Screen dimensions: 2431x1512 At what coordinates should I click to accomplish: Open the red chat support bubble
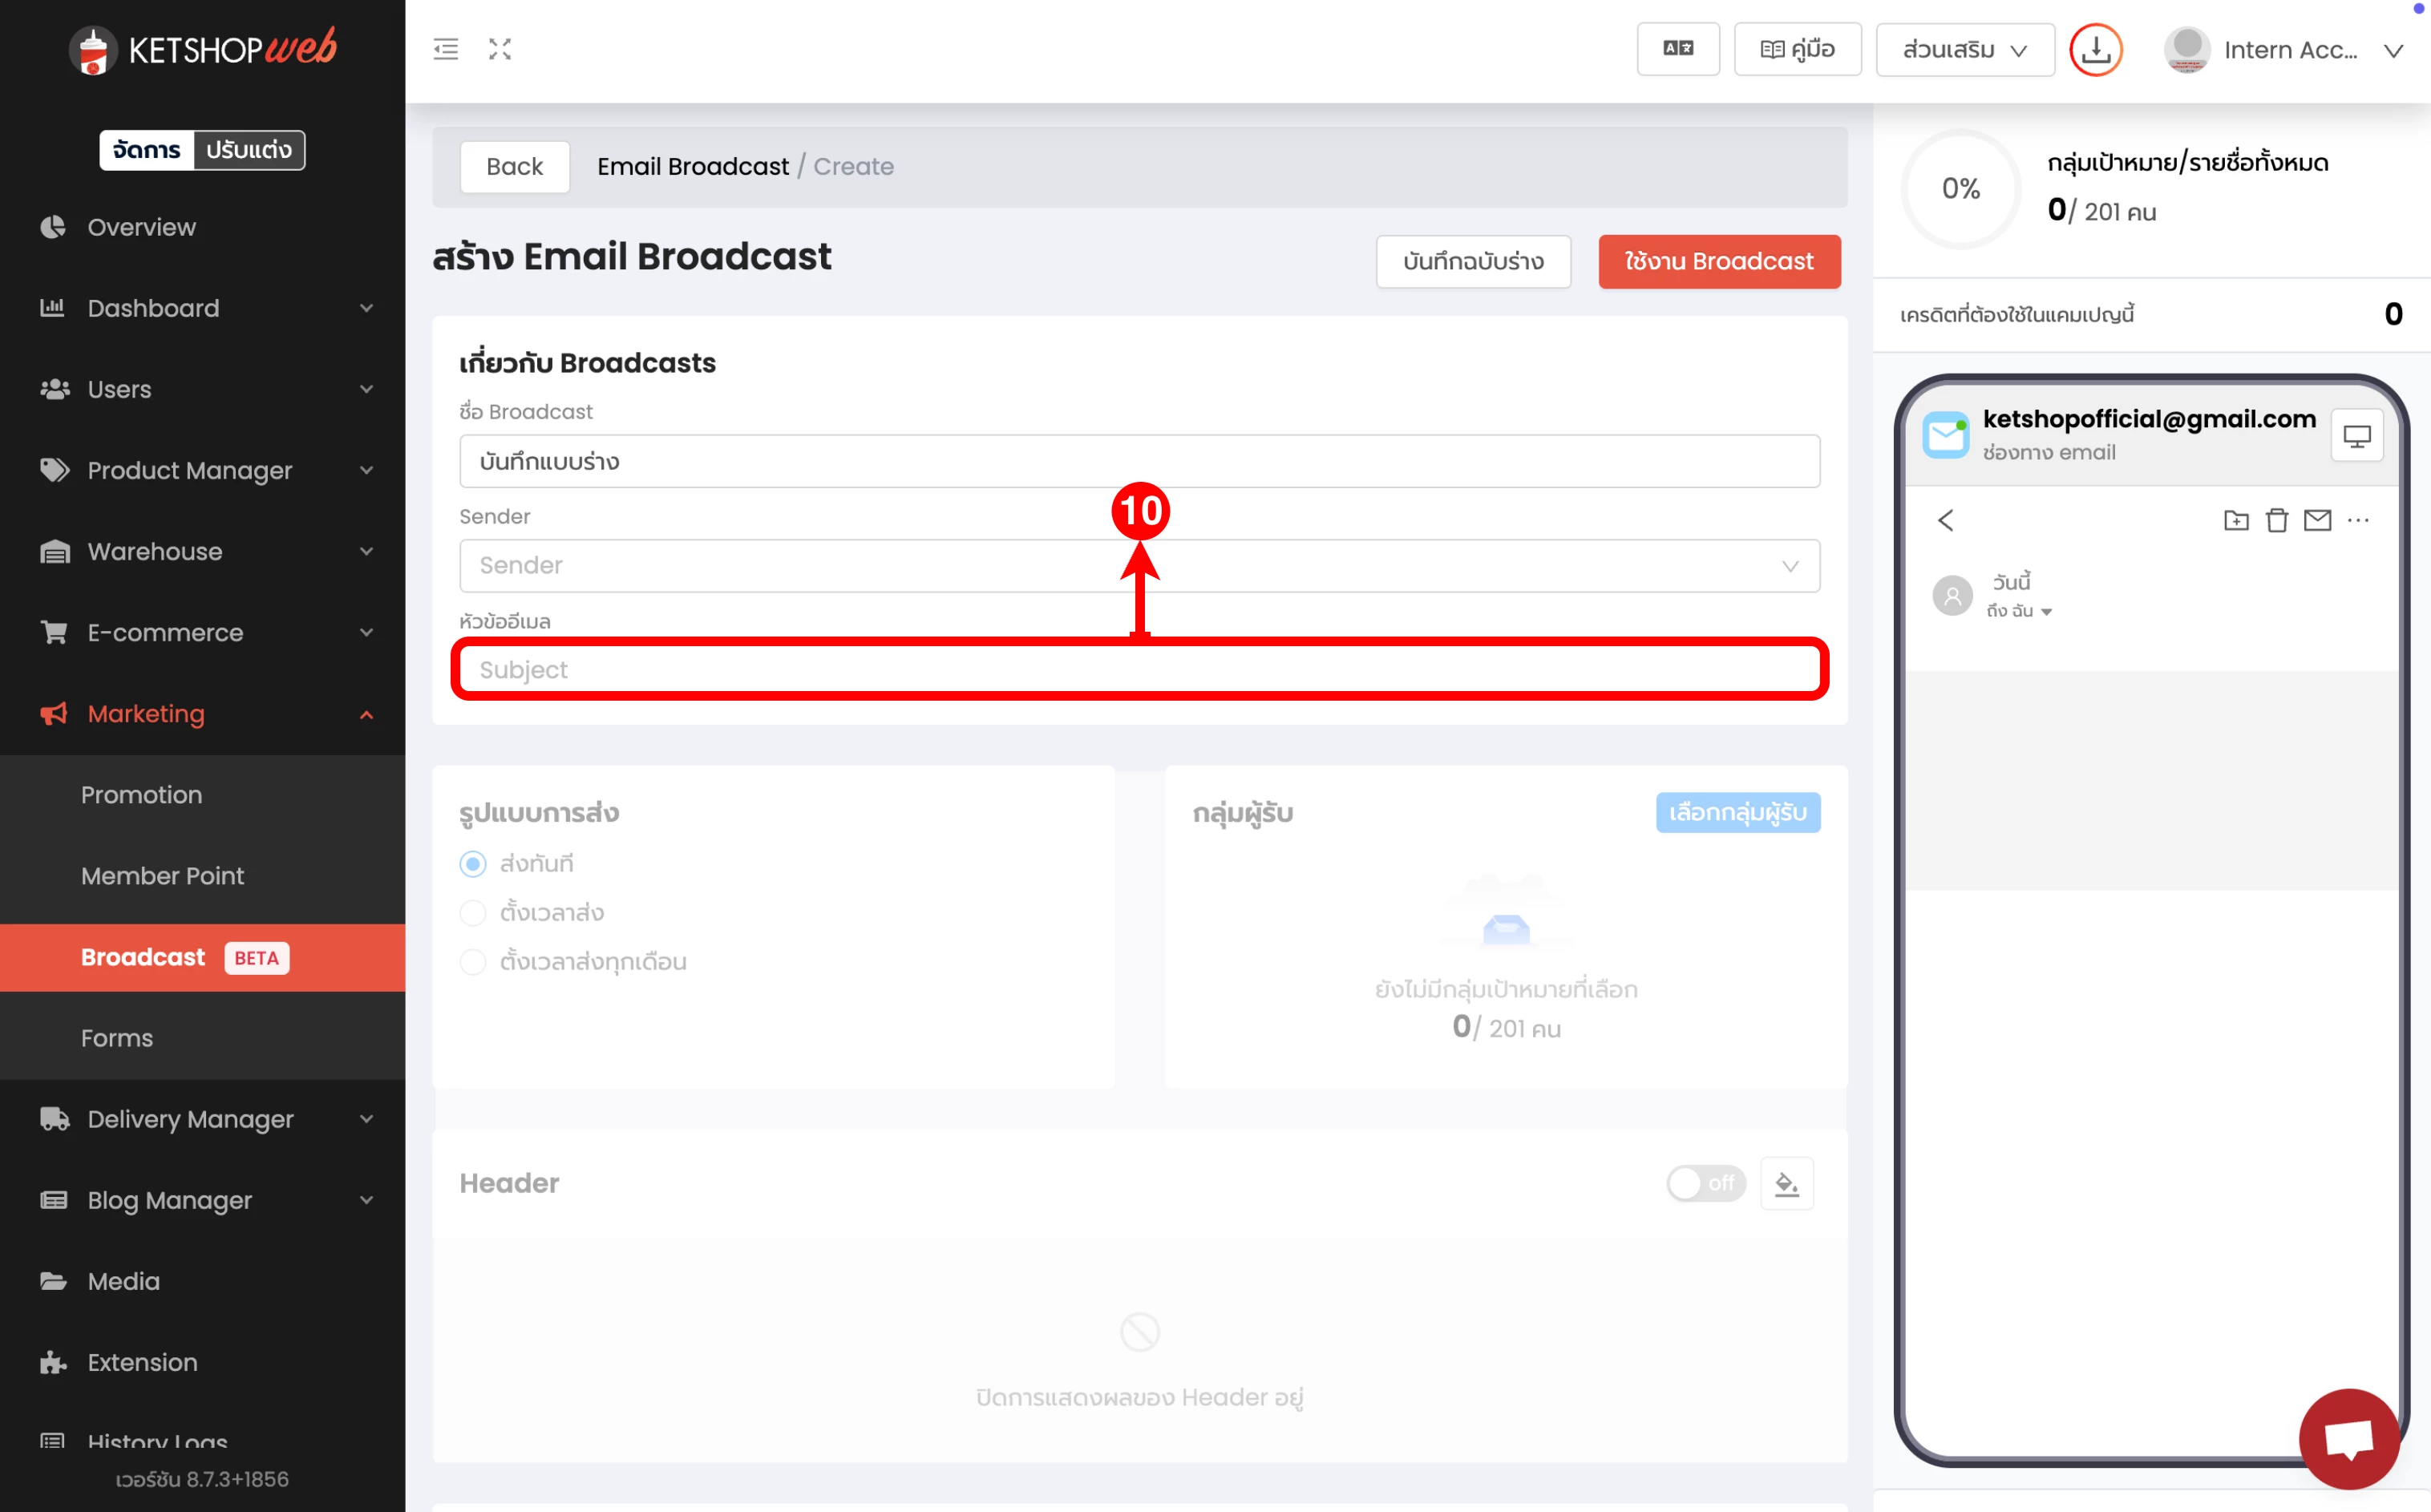click(2348, 1438)
